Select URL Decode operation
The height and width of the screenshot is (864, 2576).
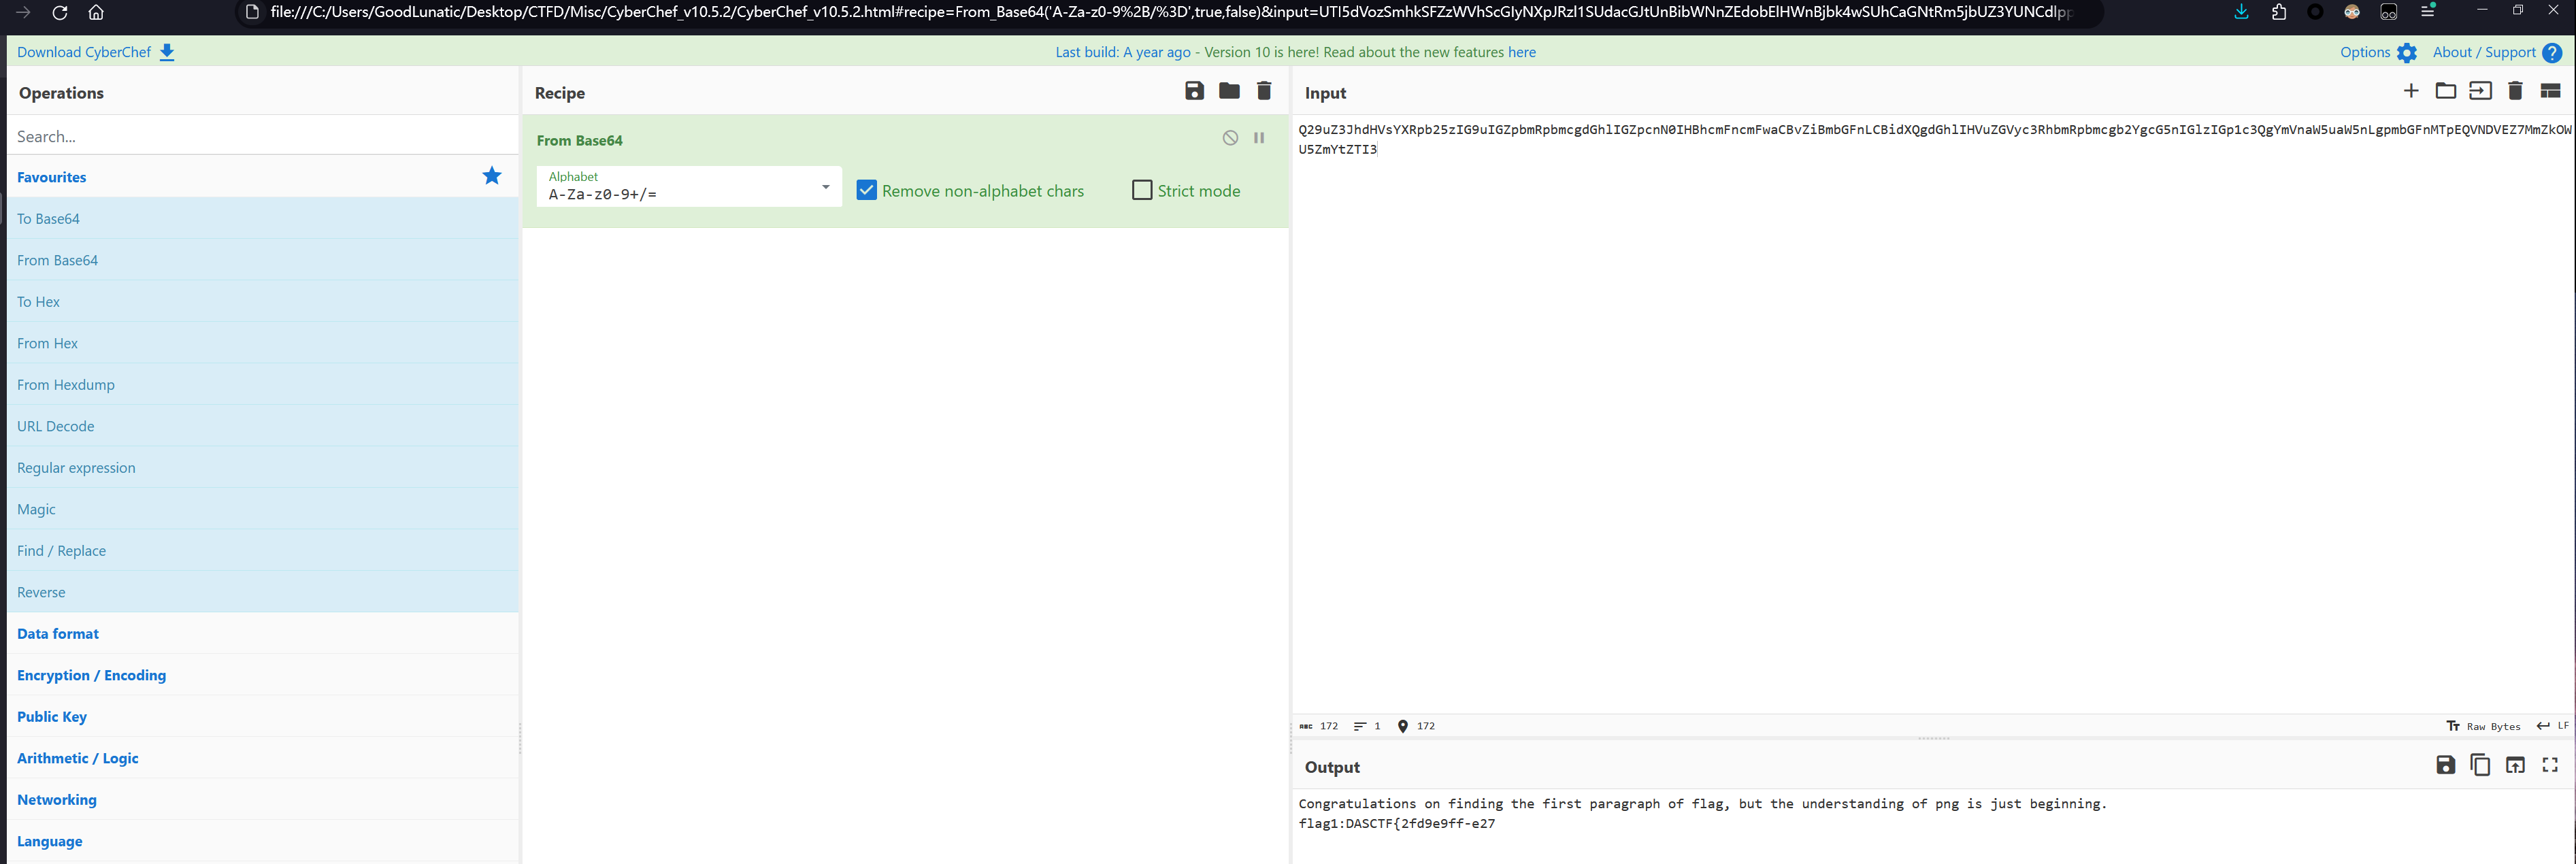pos(263,426)
